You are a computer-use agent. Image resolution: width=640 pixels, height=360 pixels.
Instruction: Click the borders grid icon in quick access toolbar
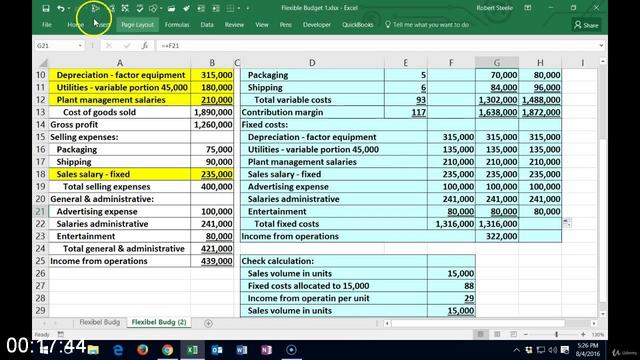[230, 8]
